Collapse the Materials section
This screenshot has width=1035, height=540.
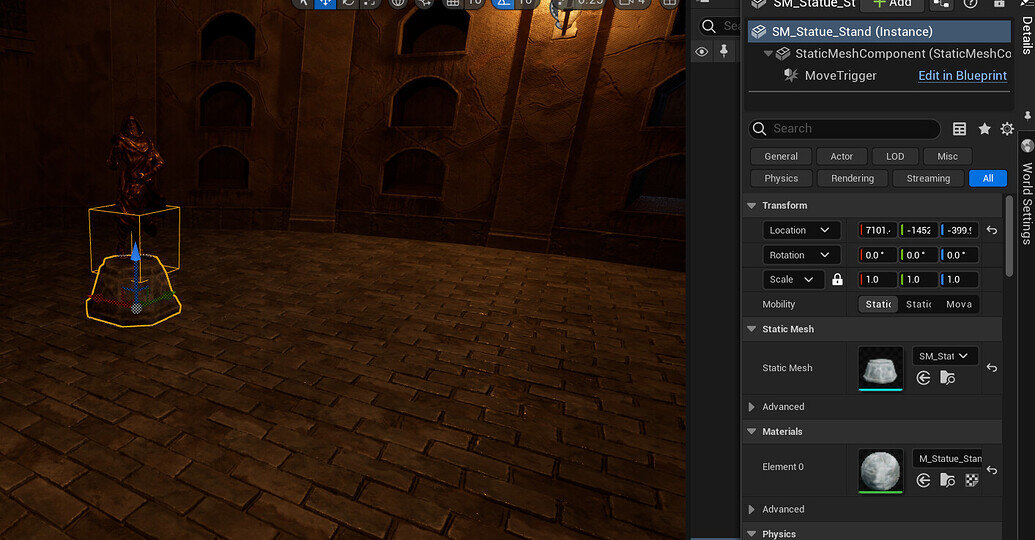(751, 431)
